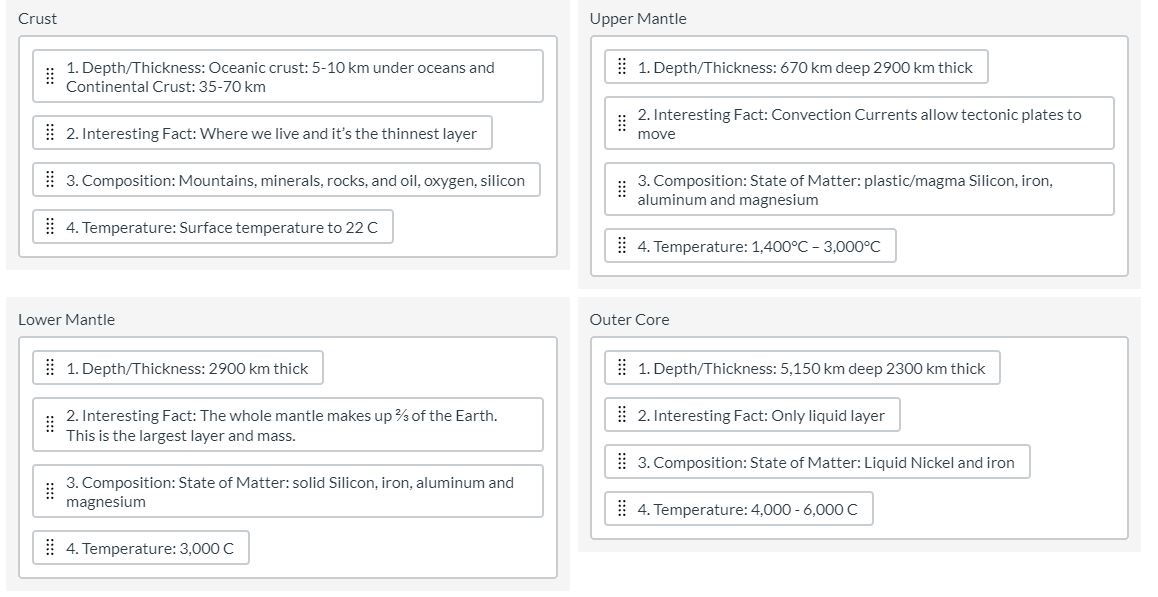Click the Lower Mantle category heading

tap(66, 320)
